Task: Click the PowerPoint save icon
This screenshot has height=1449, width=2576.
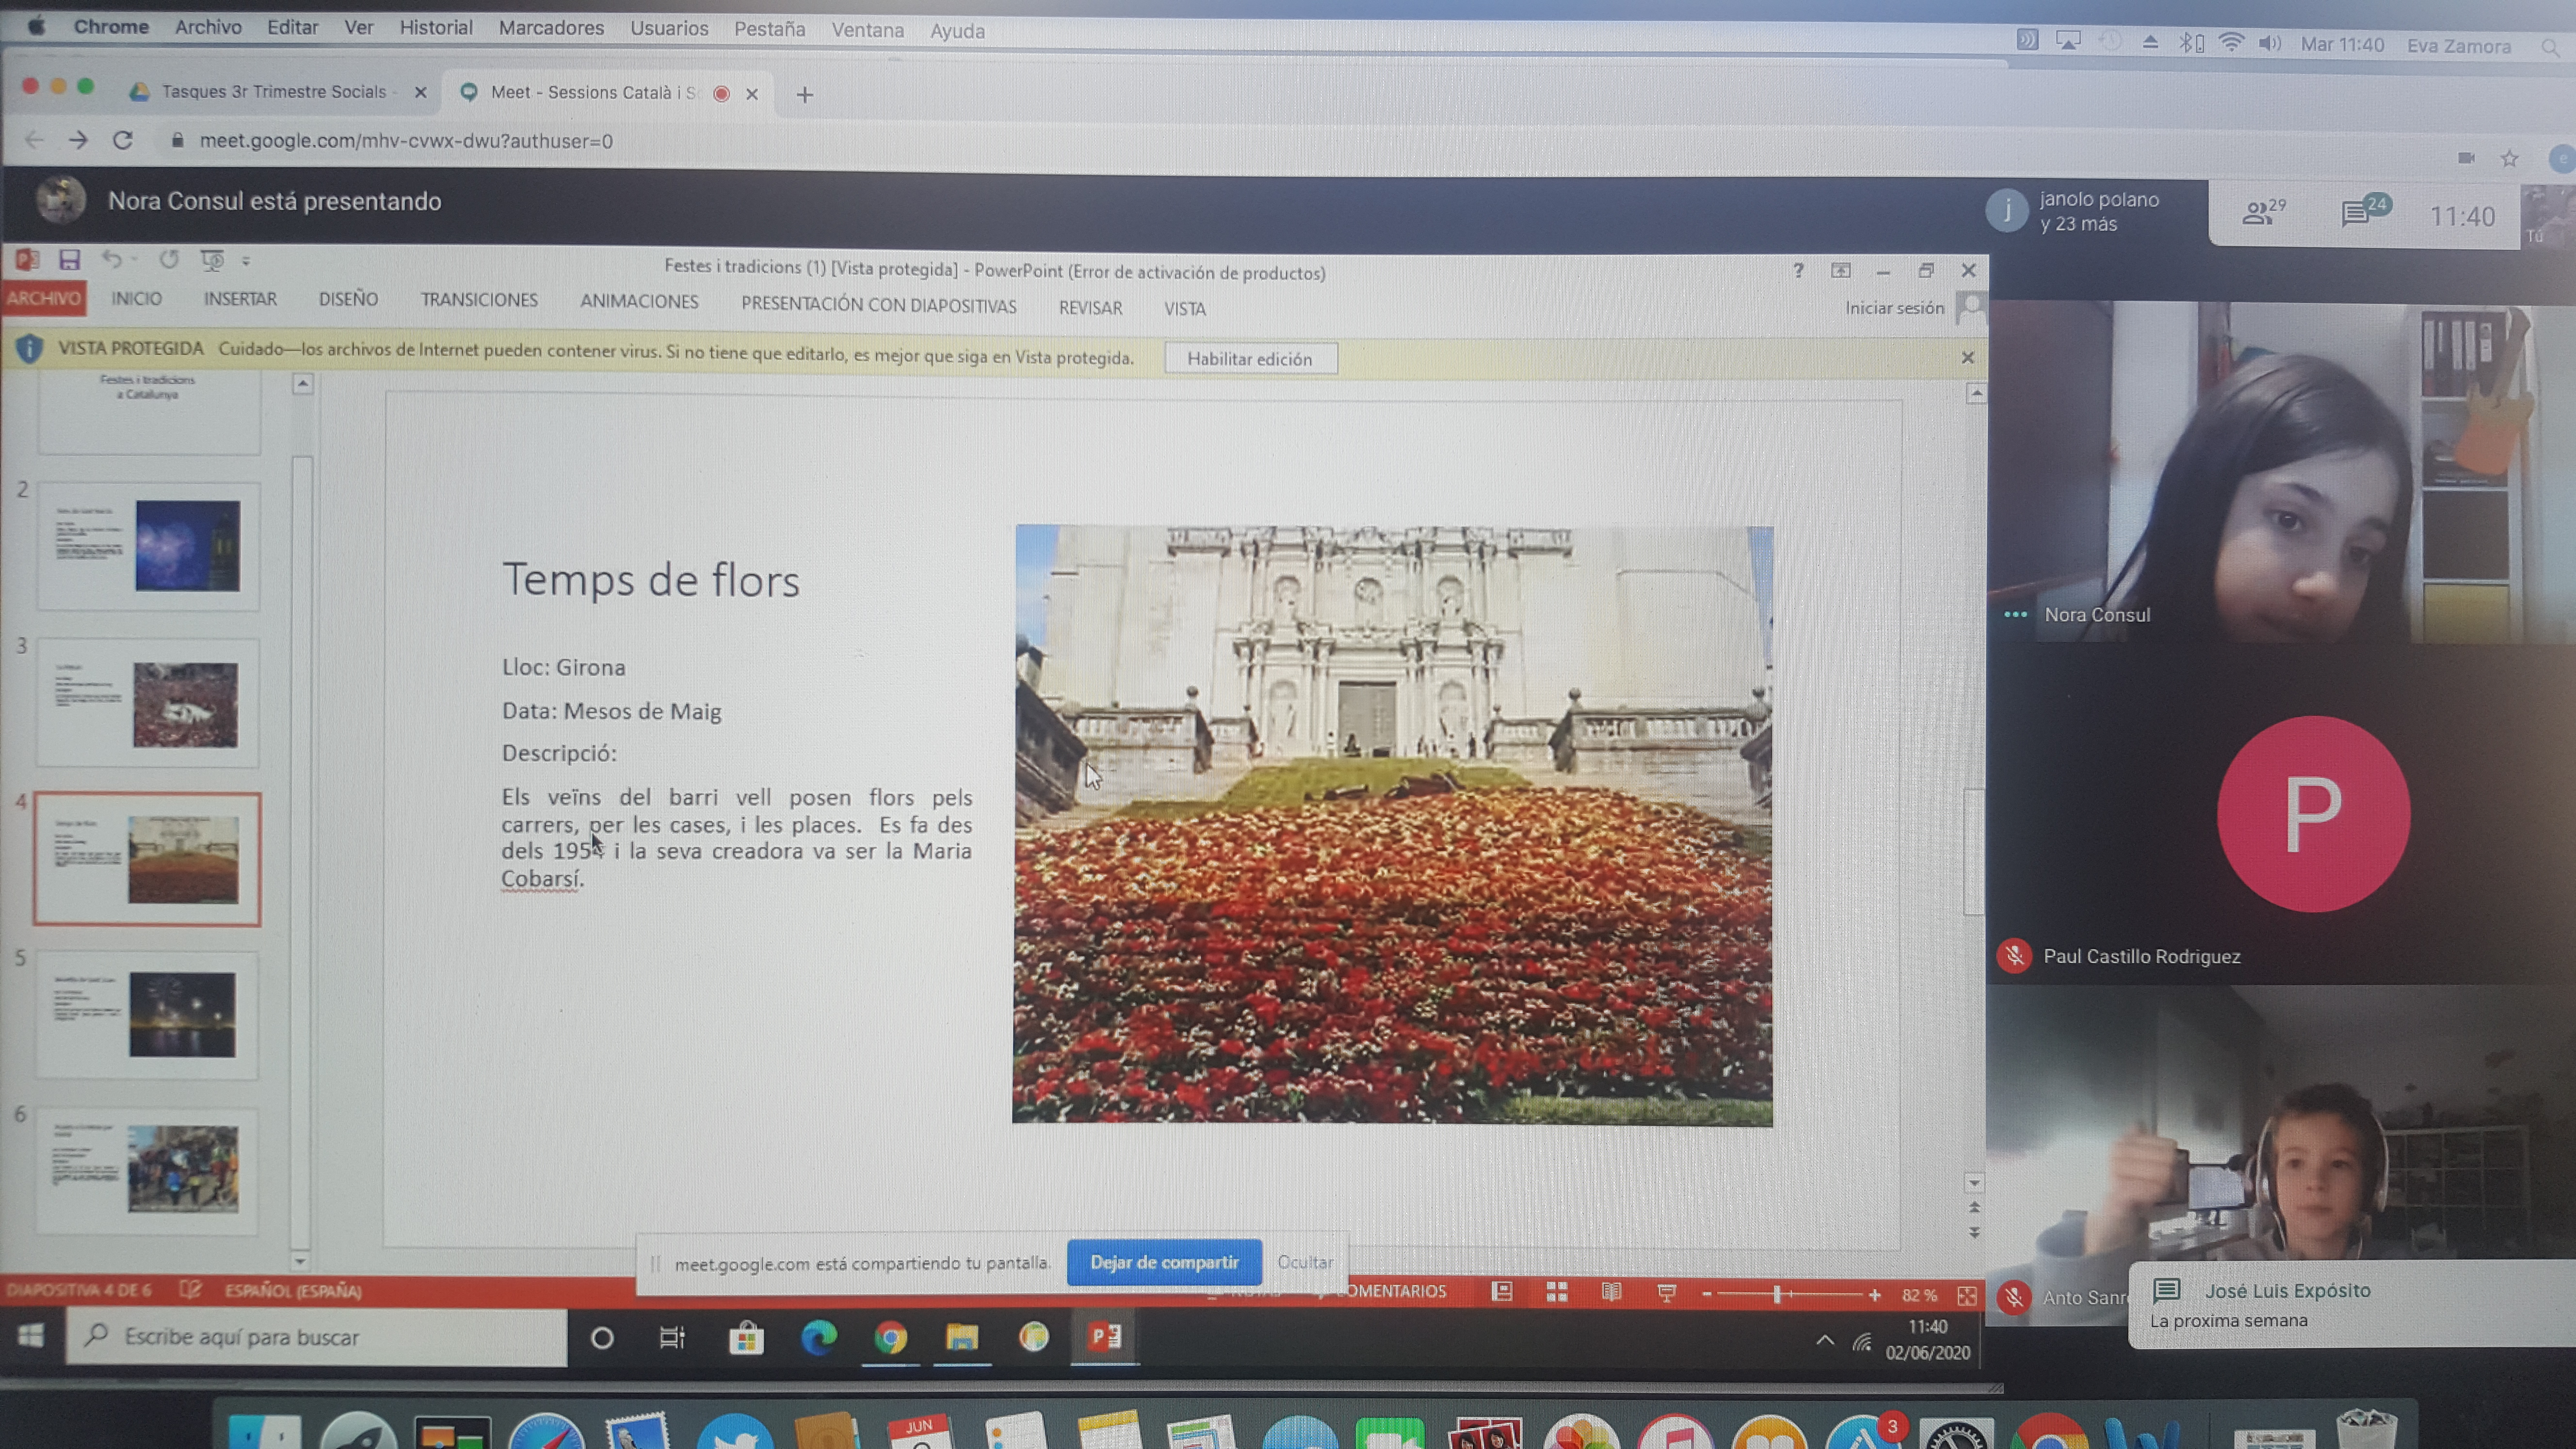Action: pos(69,260)
